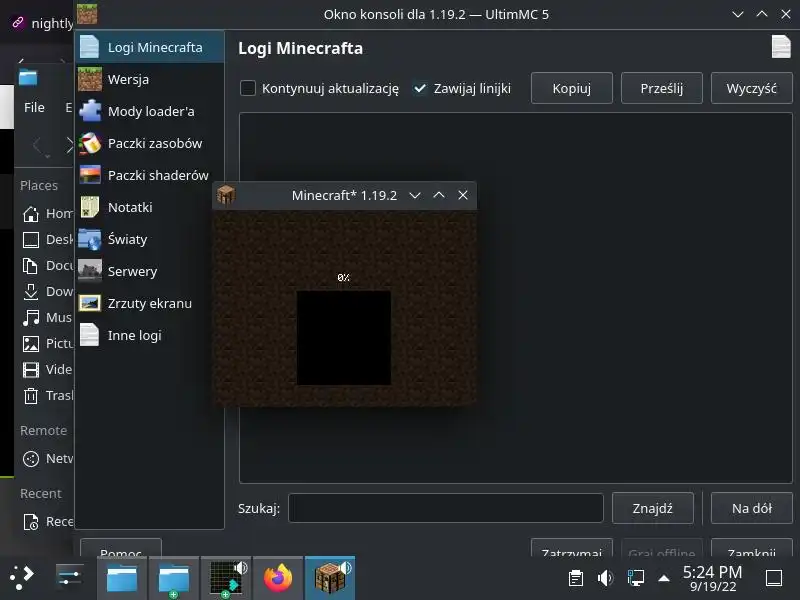The image size is (800, 600).
Task: Click the Paczki shaderów sunset icon
Action: pyautogui.click(x=90, y=175)
